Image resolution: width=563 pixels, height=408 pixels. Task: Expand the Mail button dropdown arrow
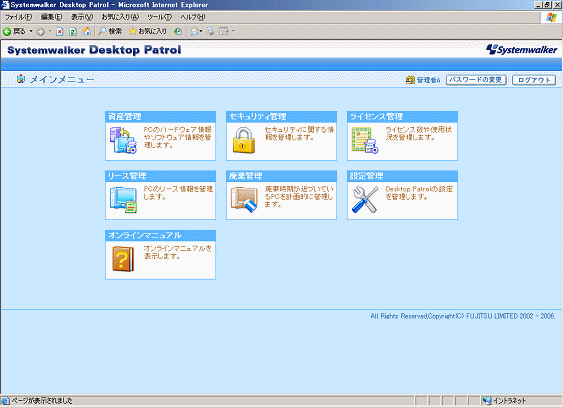(x=201, y=31)
